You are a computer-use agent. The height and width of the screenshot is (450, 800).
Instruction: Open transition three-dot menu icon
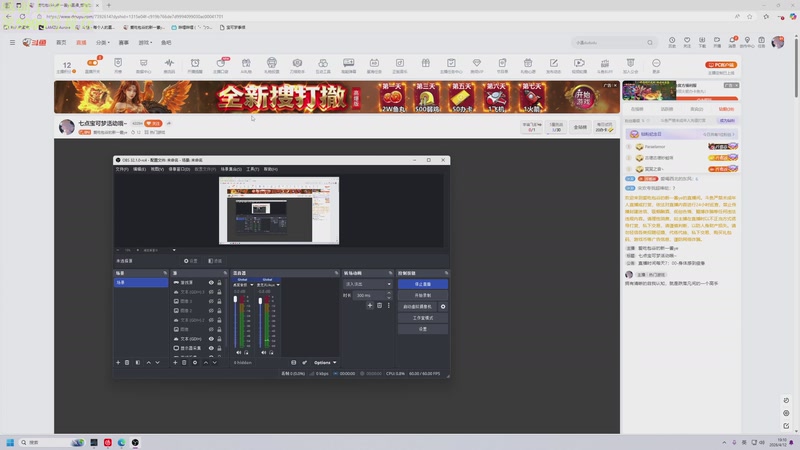[x=388, y=305]
